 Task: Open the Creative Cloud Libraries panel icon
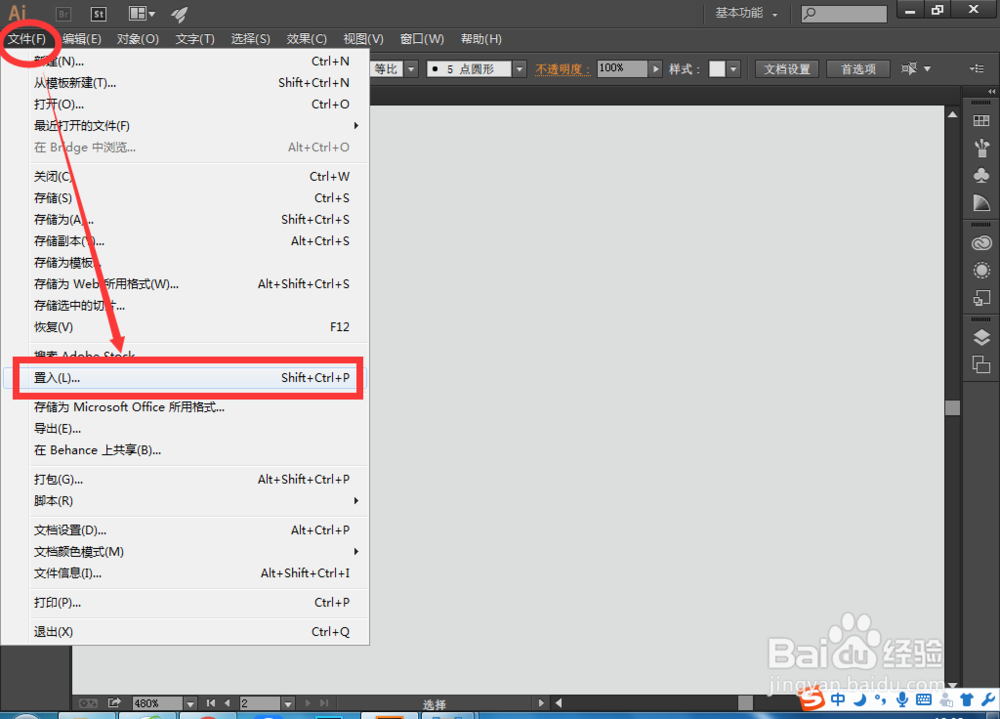click(x=982, y=243)
